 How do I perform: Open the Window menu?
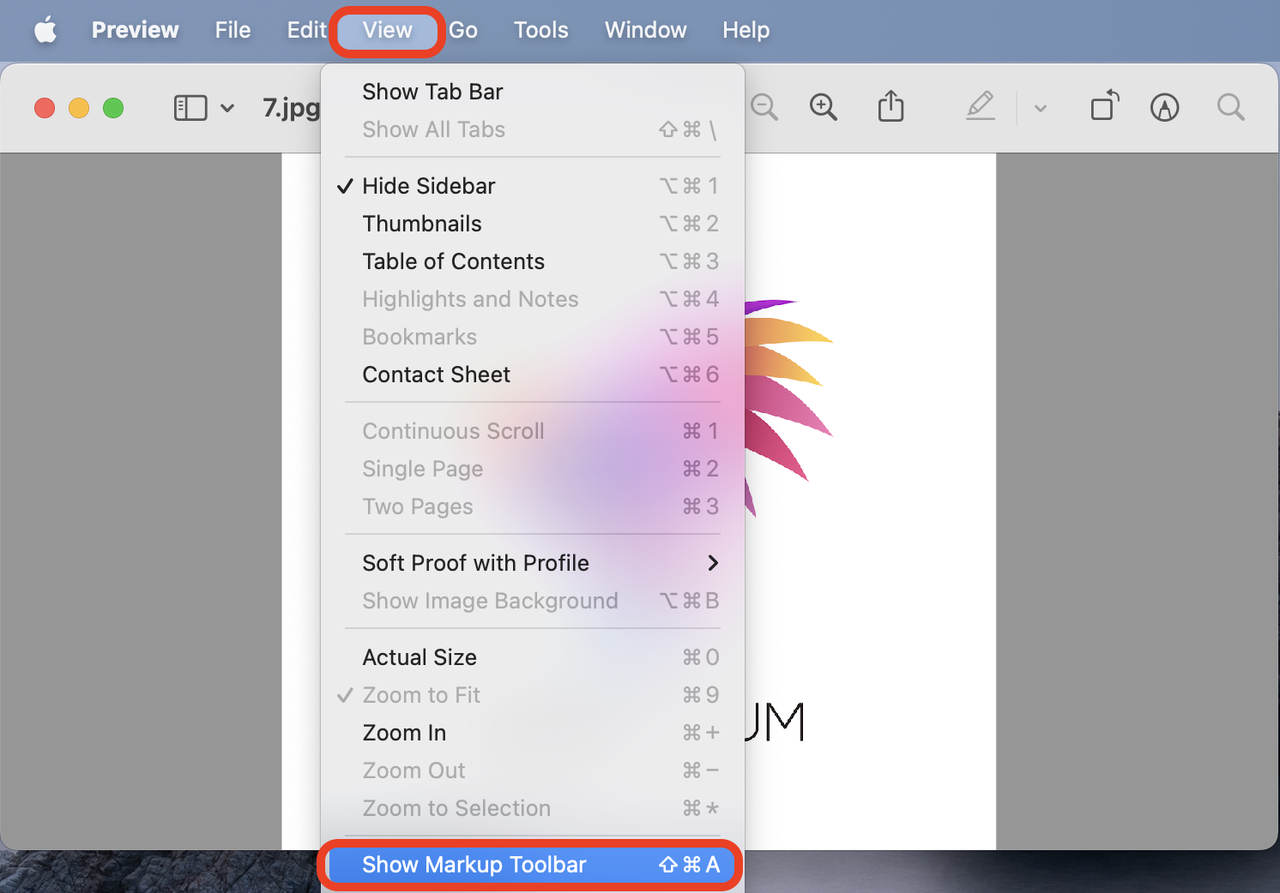(645, 30)
